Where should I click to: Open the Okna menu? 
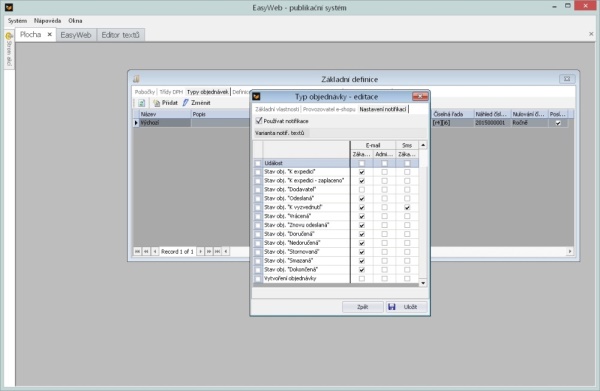click(x=75, y=21)
